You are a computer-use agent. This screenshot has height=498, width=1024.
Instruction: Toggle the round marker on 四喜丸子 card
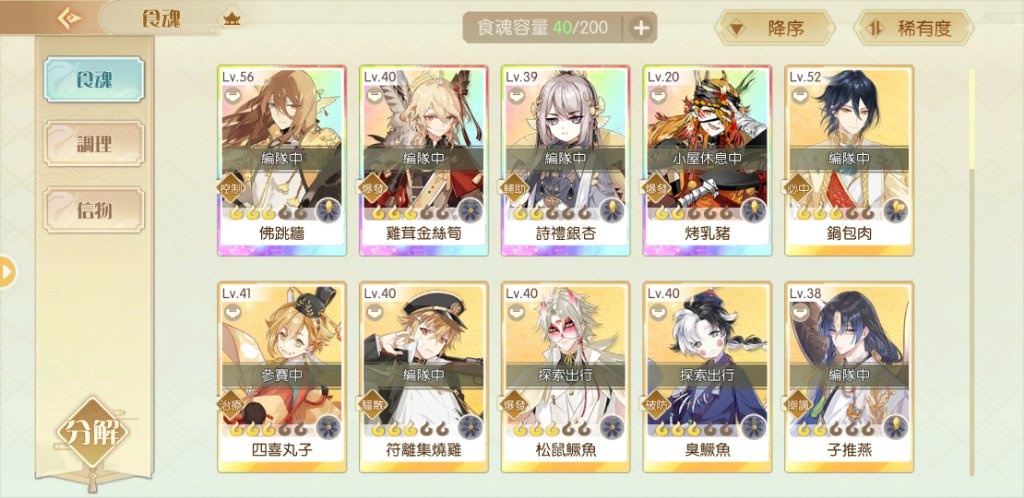[x=232, y=313]
